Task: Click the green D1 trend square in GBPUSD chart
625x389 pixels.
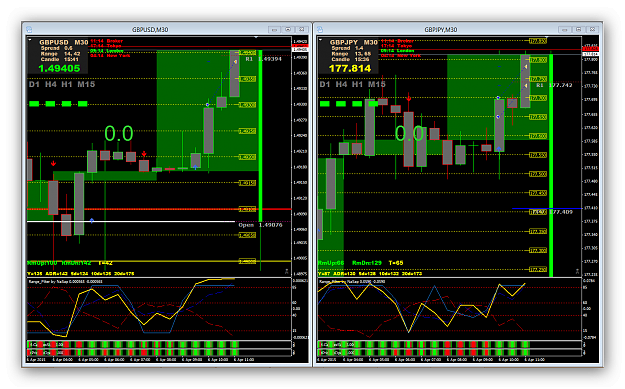Action: click(34, 104)
